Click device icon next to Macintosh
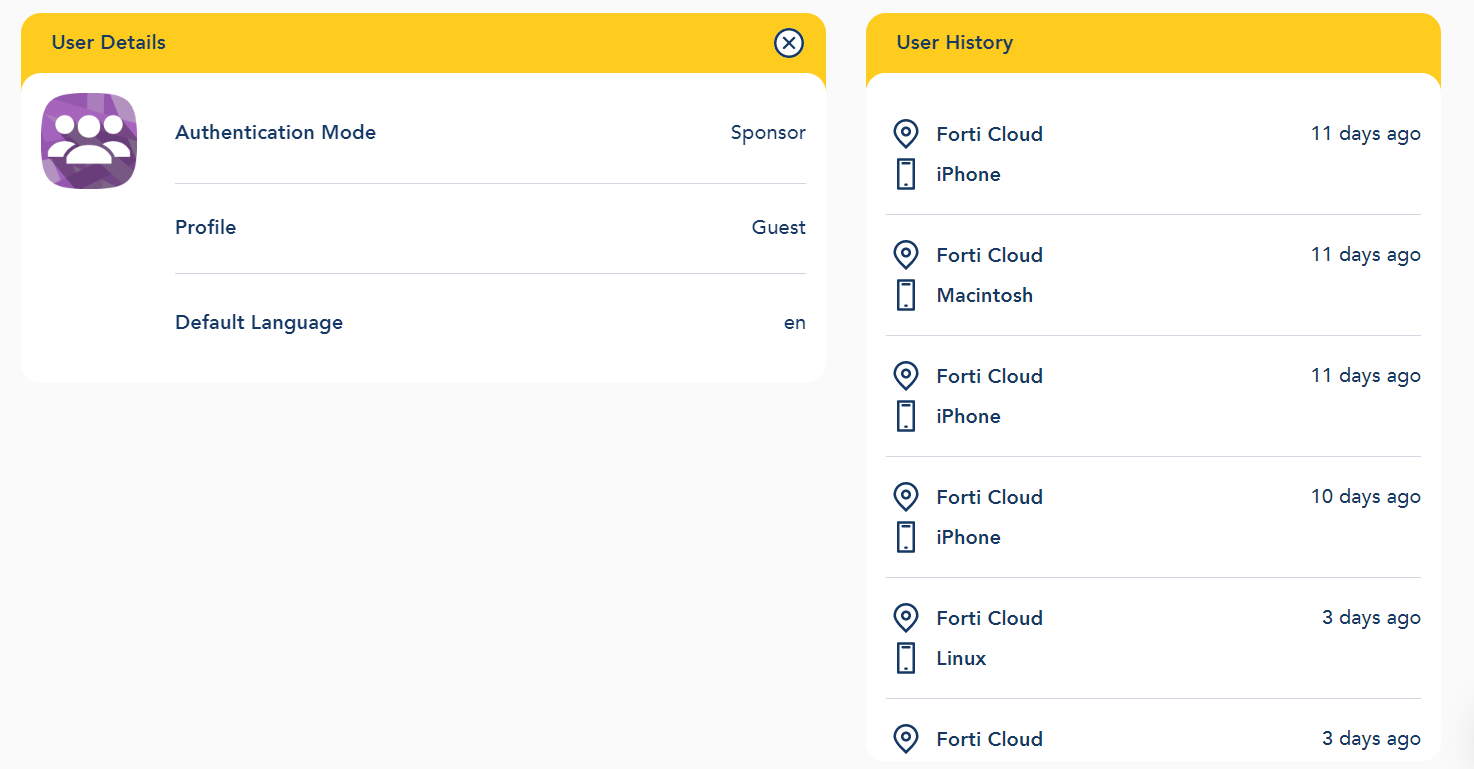 (906, 295)
